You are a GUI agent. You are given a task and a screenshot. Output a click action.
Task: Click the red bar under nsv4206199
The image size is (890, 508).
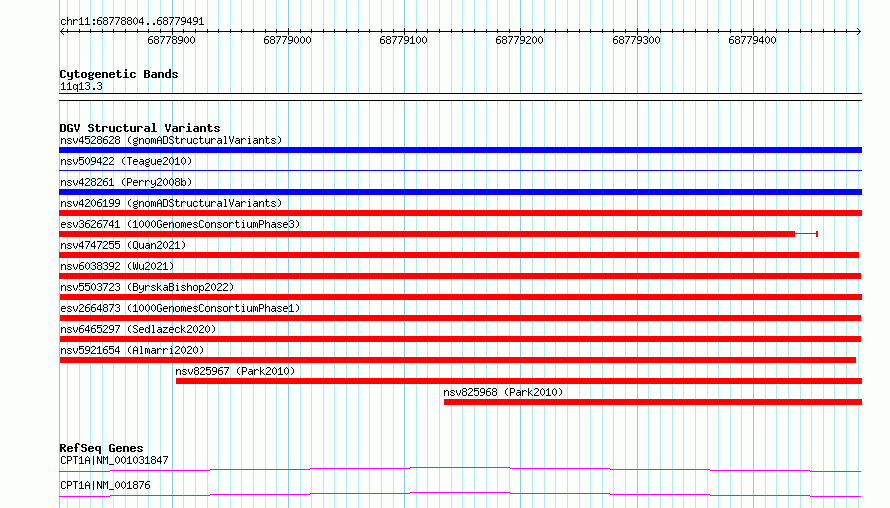(460, 213)
